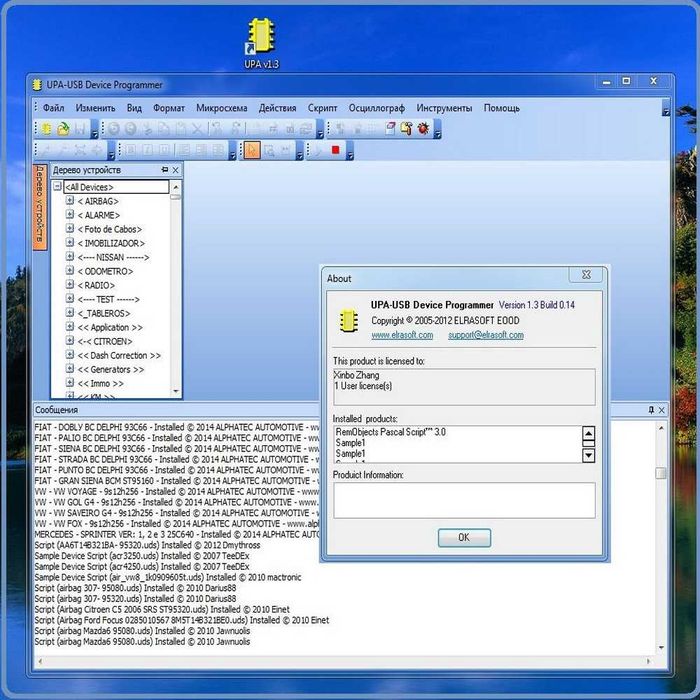
Task: Close the Сообщения panel
Action: point(662,410)
